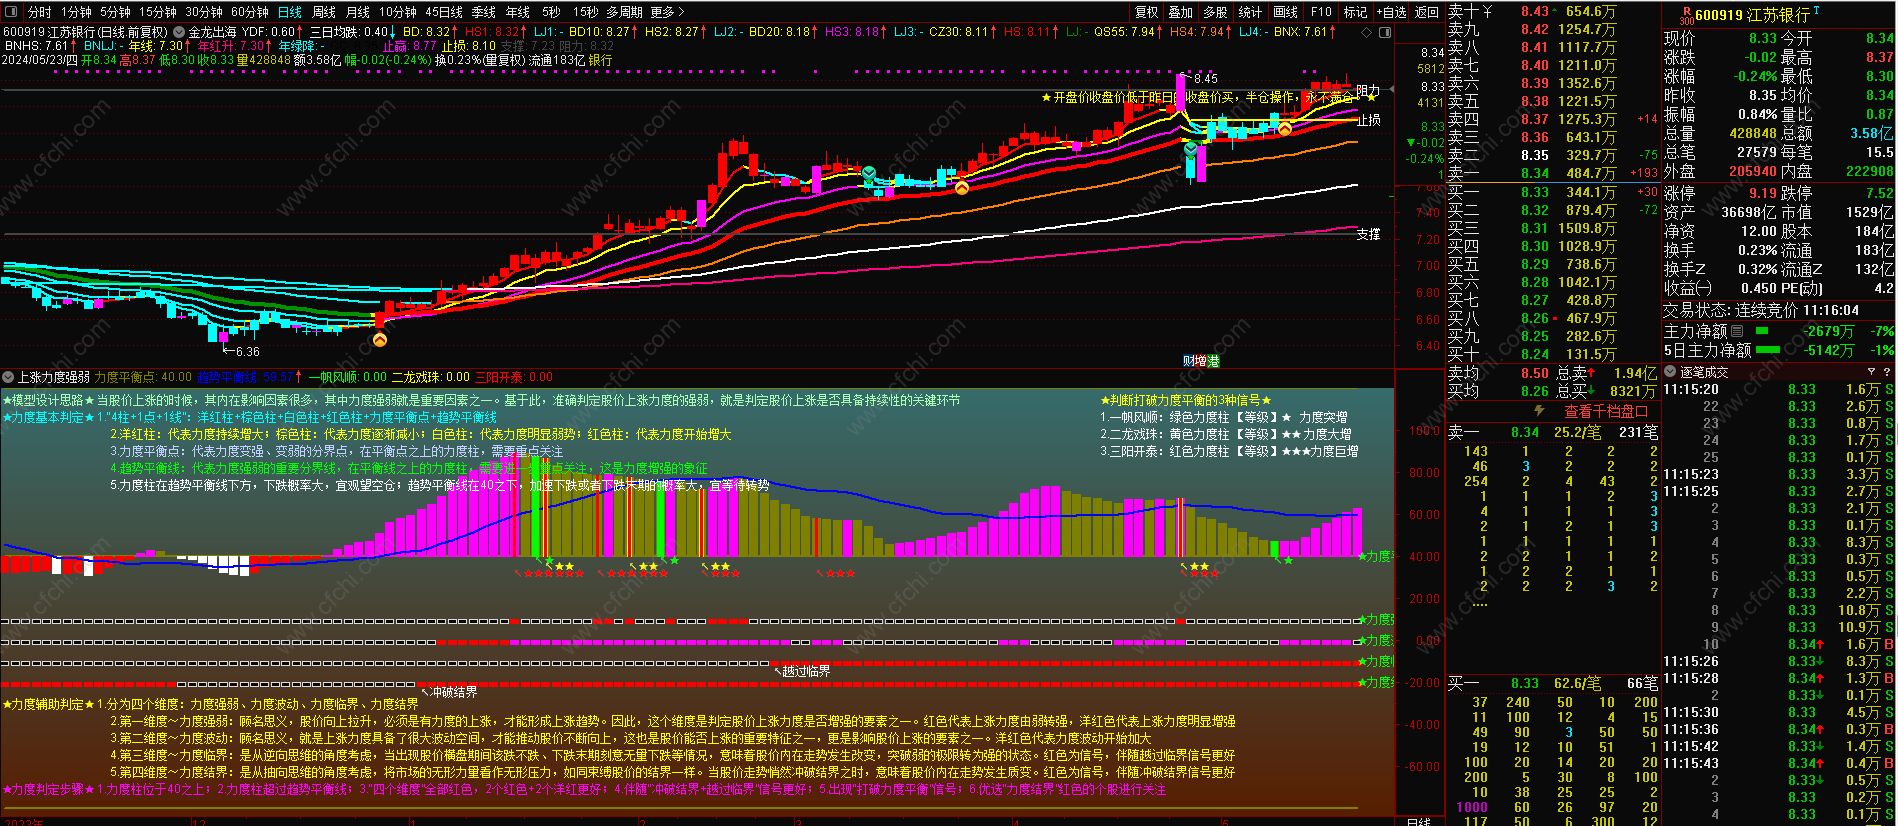The height and width of the screenshot is (826, 1898).
Task: Open the 主力净额 detail list icon
Action: [x=1737, y=331]
